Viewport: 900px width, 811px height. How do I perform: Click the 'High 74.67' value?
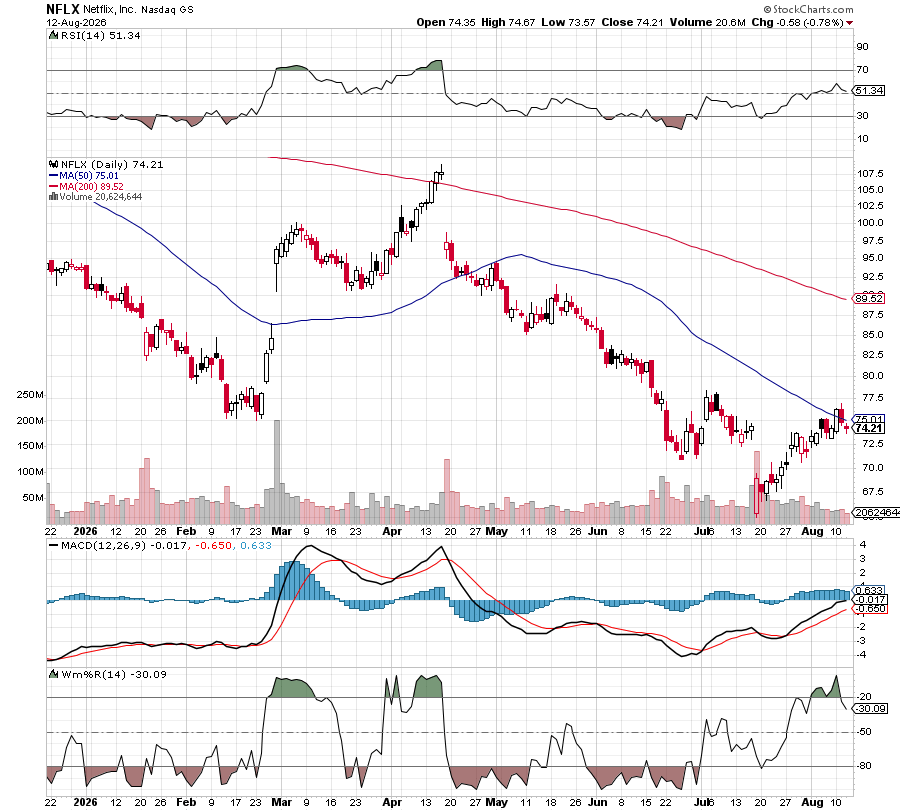[x=508, y=22]
